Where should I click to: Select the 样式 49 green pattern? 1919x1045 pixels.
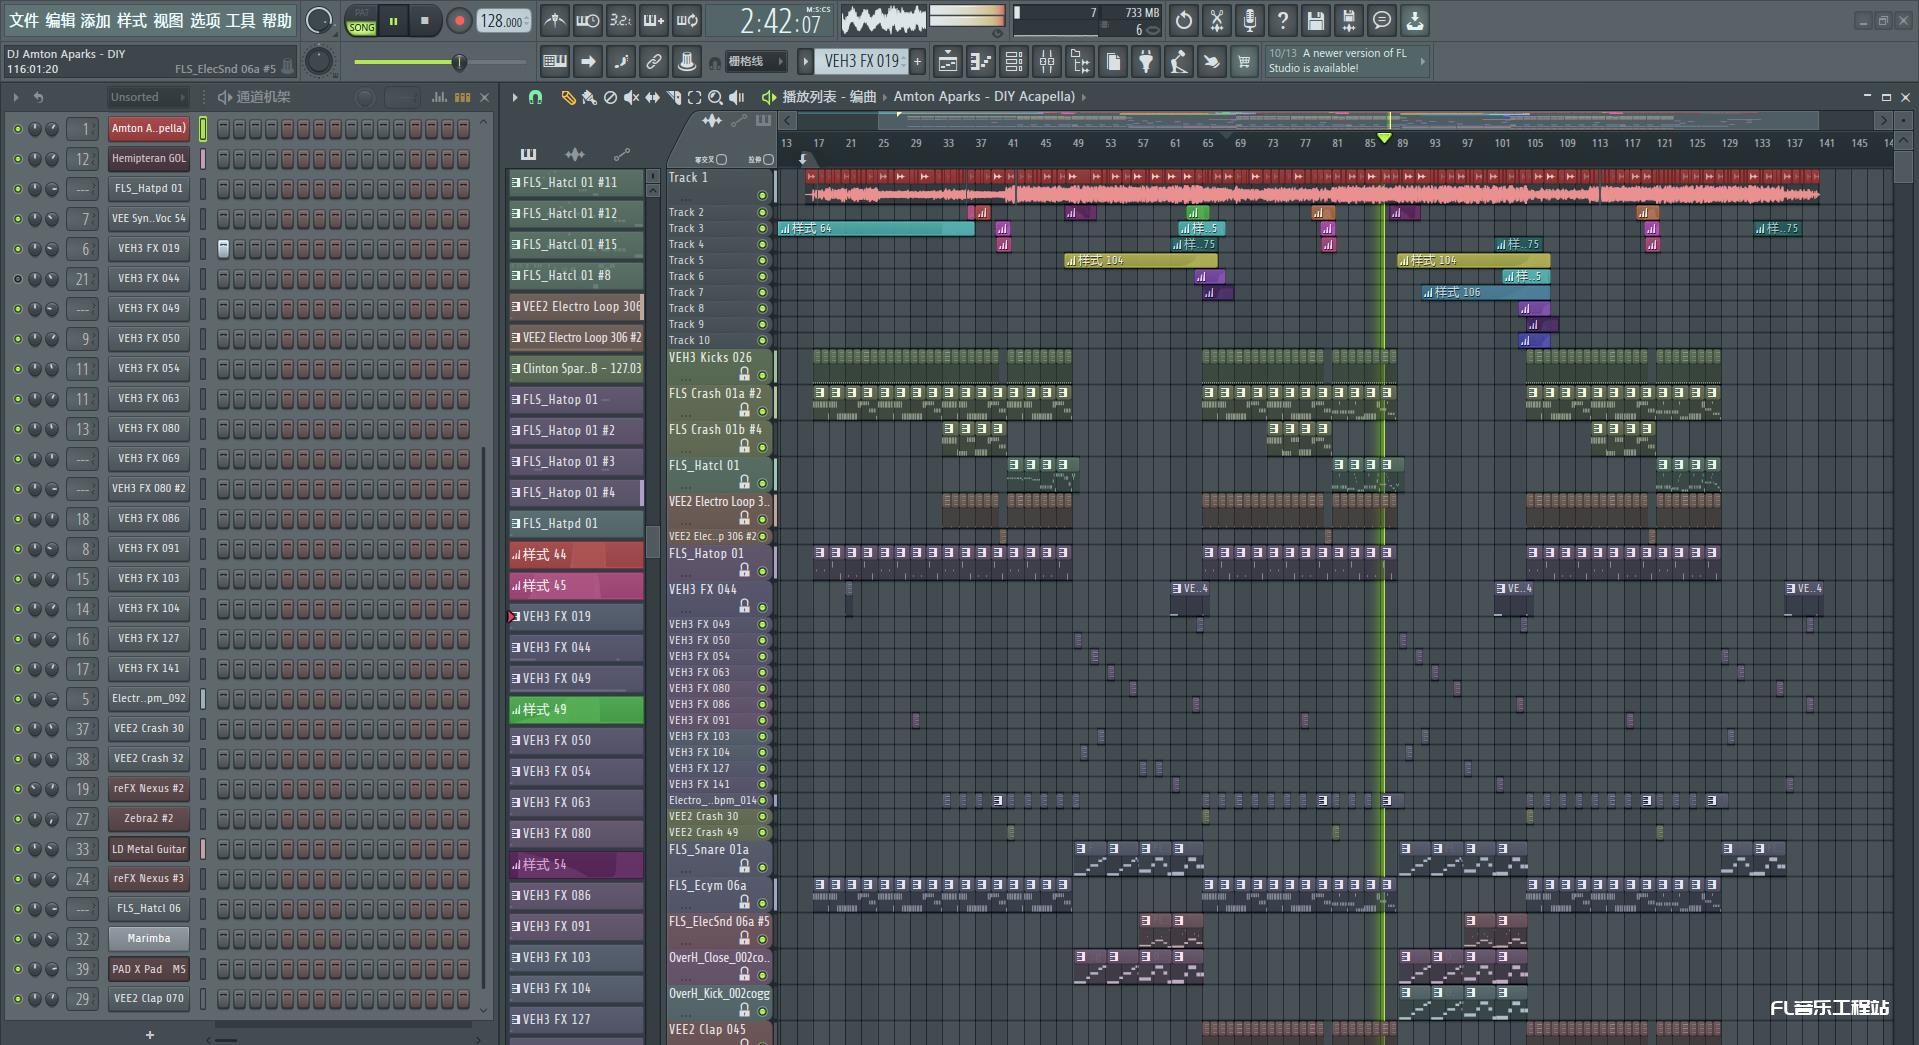point(576,709)
